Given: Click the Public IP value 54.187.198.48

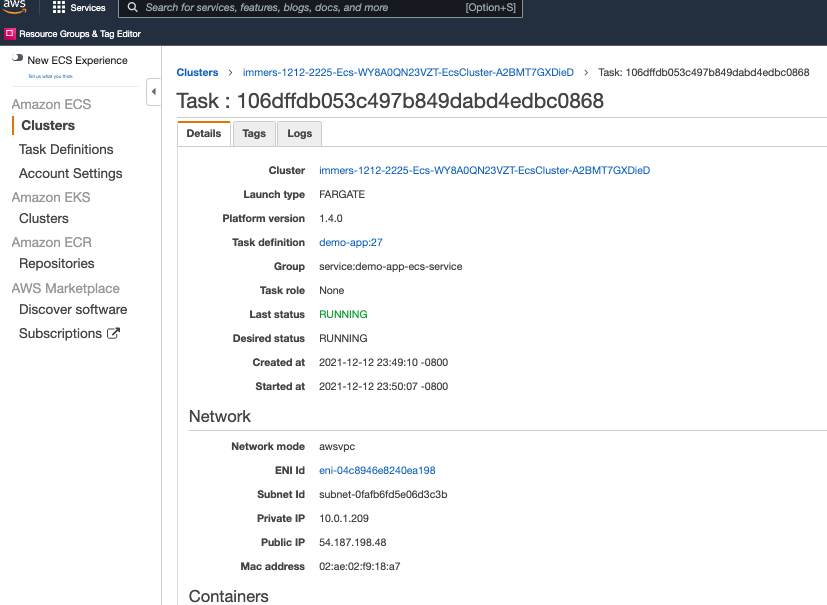Looking at the screenshot, I should pyautogui.click(x=352, y=542).
